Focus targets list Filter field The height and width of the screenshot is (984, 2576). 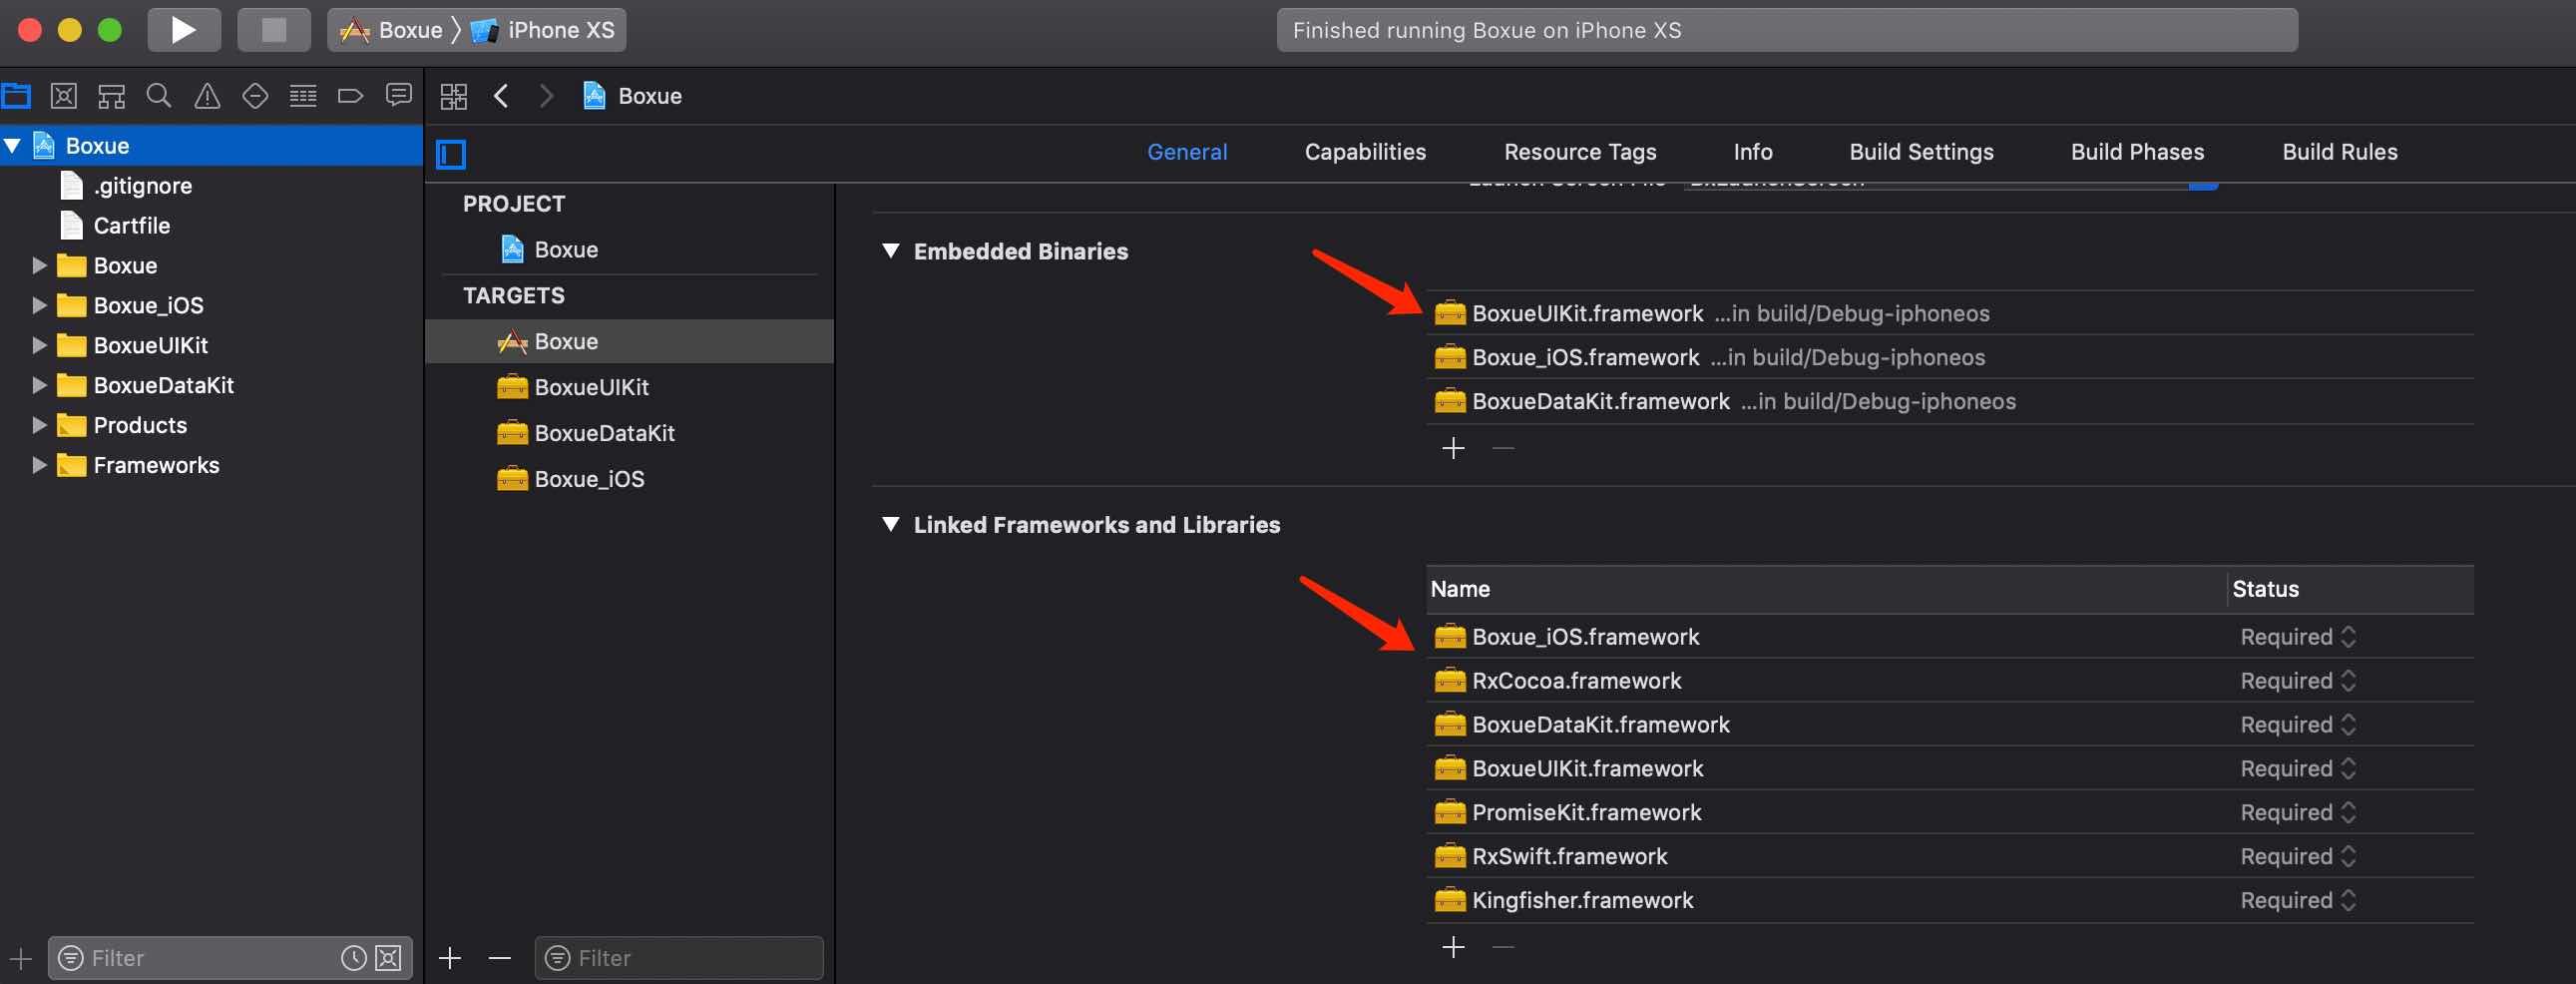click(x=680, y=958)
